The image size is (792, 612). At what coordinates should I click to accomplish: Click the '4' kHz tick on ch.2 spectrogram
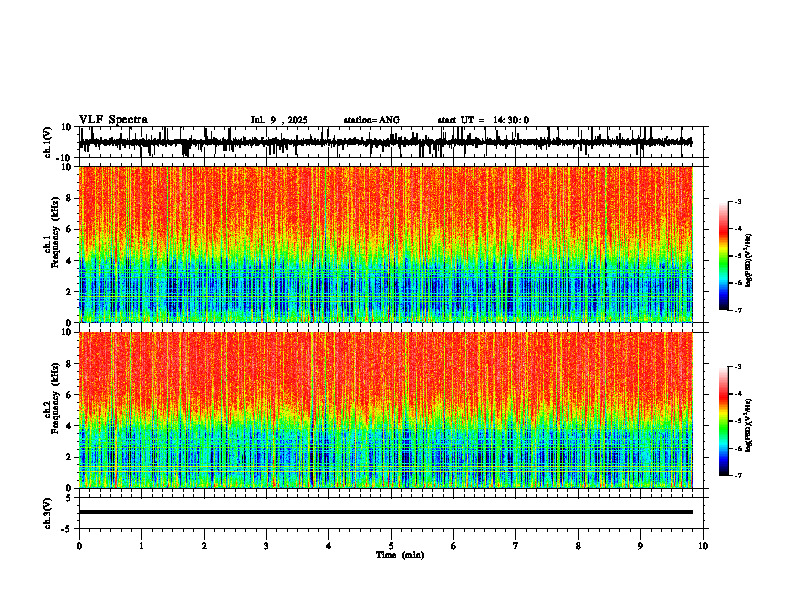coord(69,426)
